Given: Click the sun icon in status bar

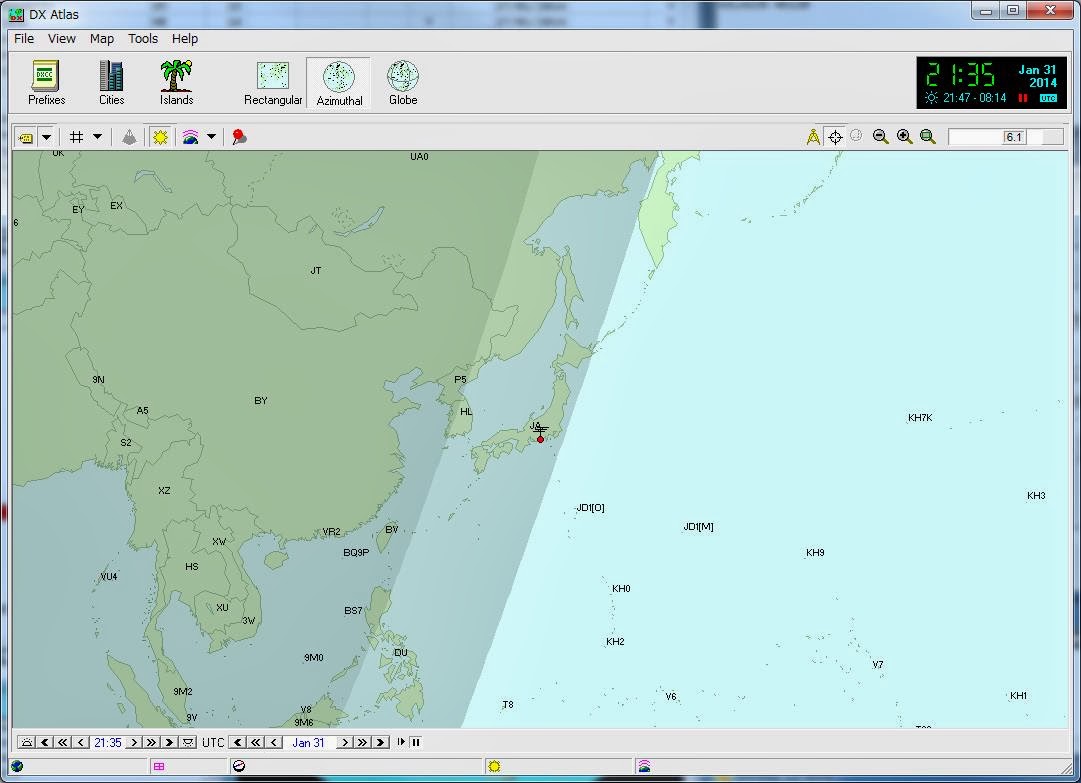Looking at the screenshot, I should point(494,766).
